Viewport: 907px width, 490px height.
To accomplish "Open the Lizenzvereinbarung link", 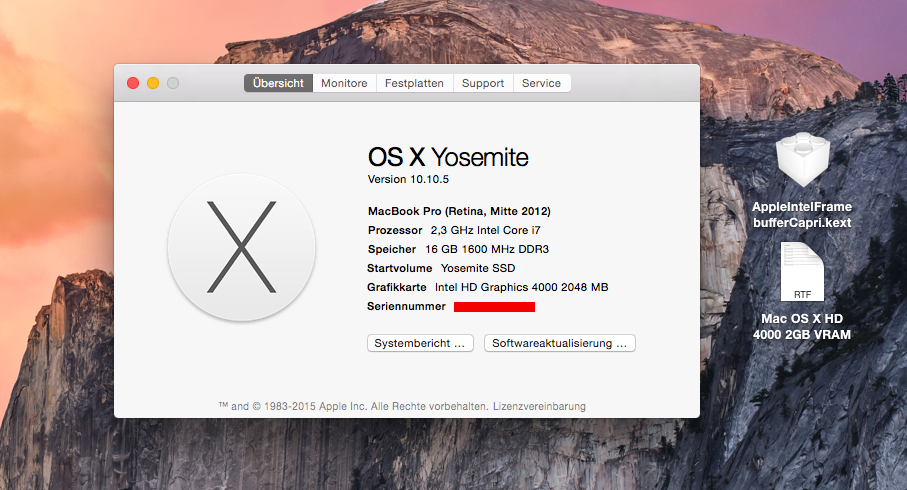I will [x=539, y=406].
